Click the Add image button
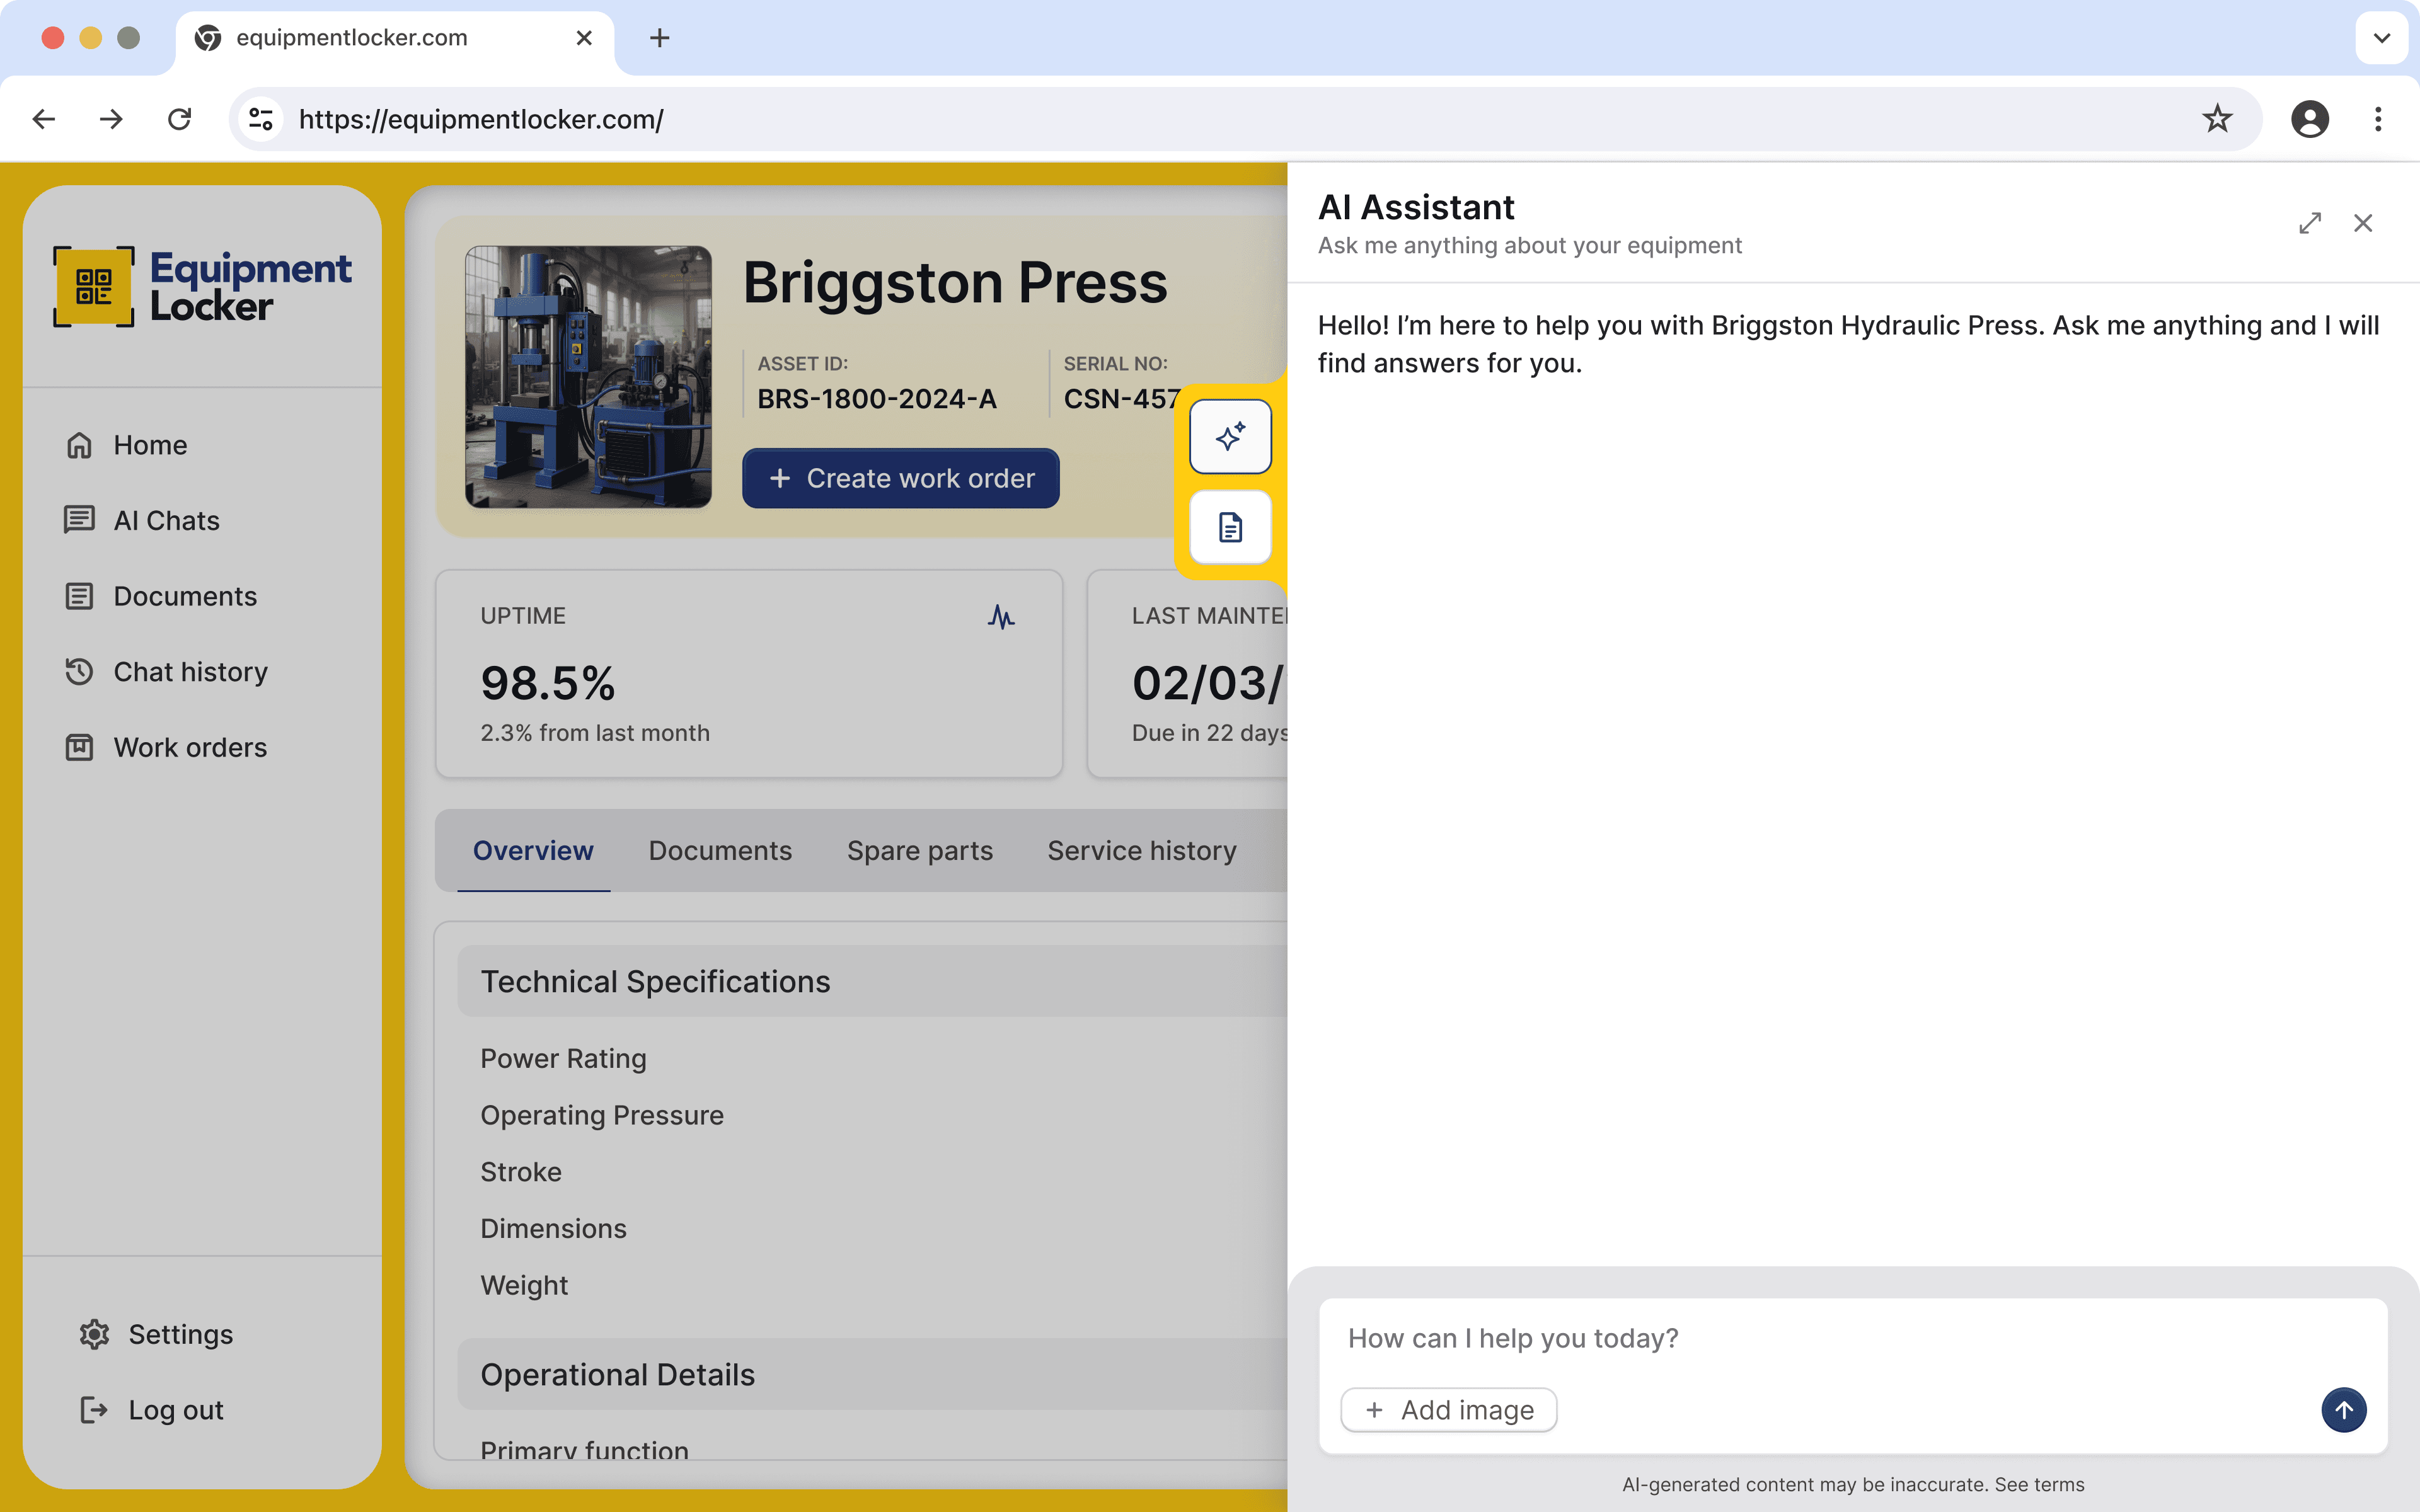The width and height of the screenshot is (2420, 1512). 1448,1410
